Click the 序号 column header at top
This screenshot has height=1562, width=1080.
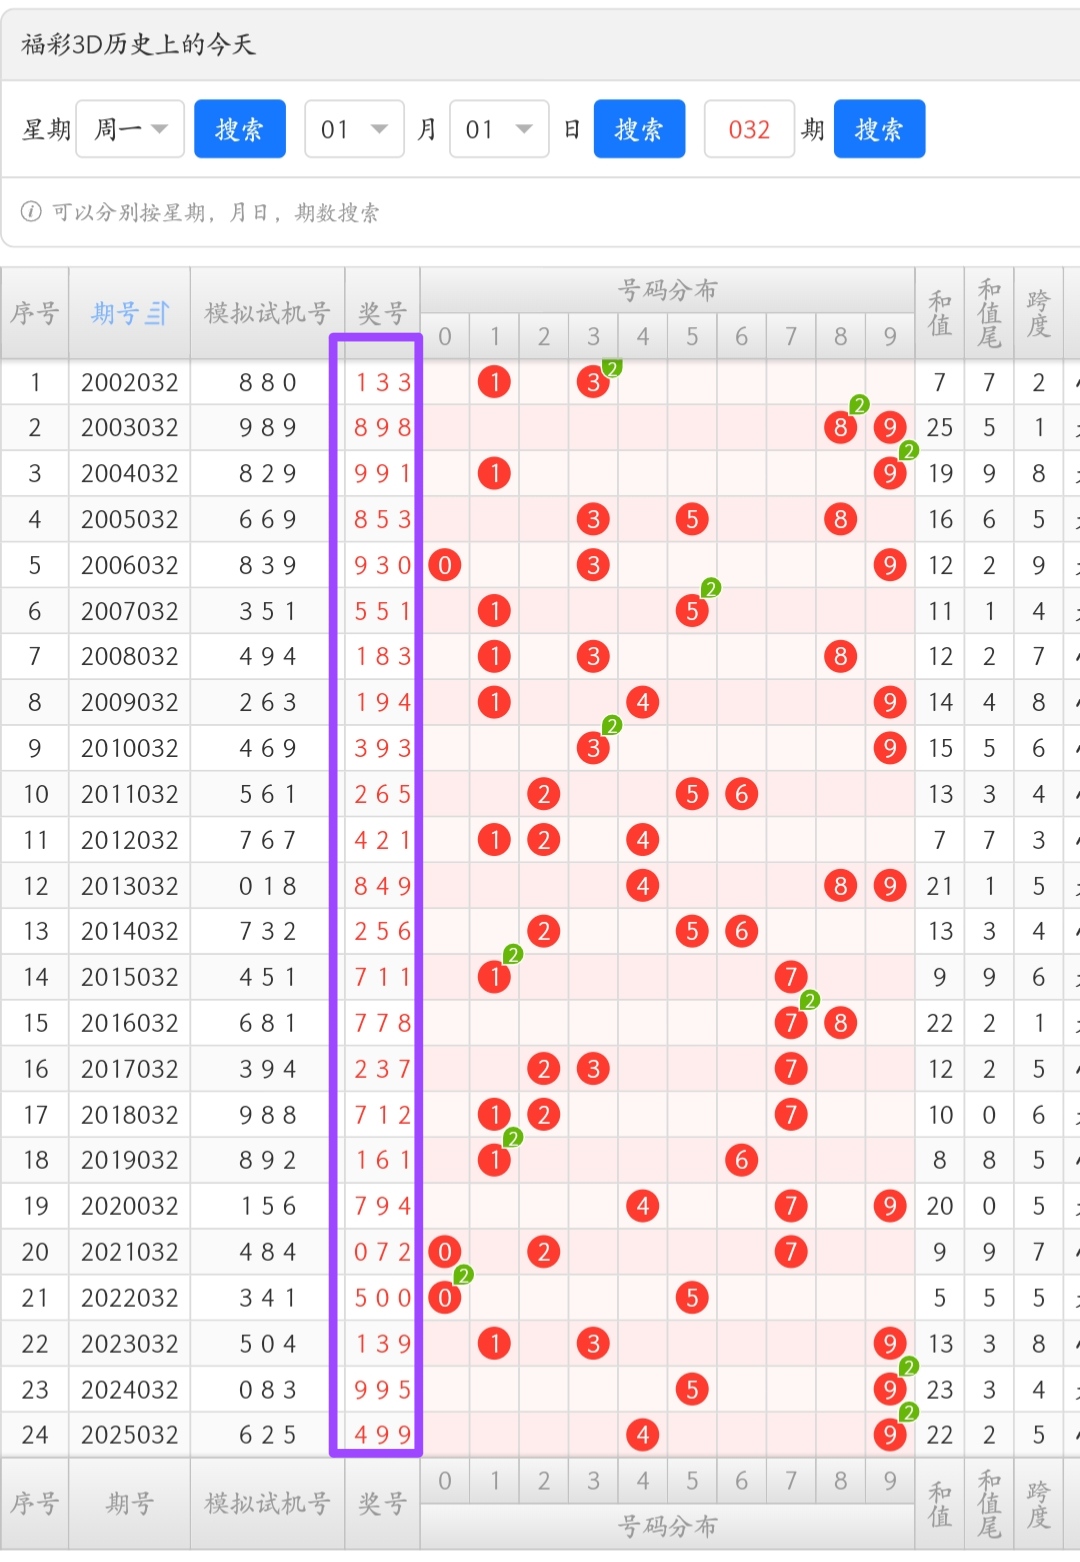tap(35, 313)
